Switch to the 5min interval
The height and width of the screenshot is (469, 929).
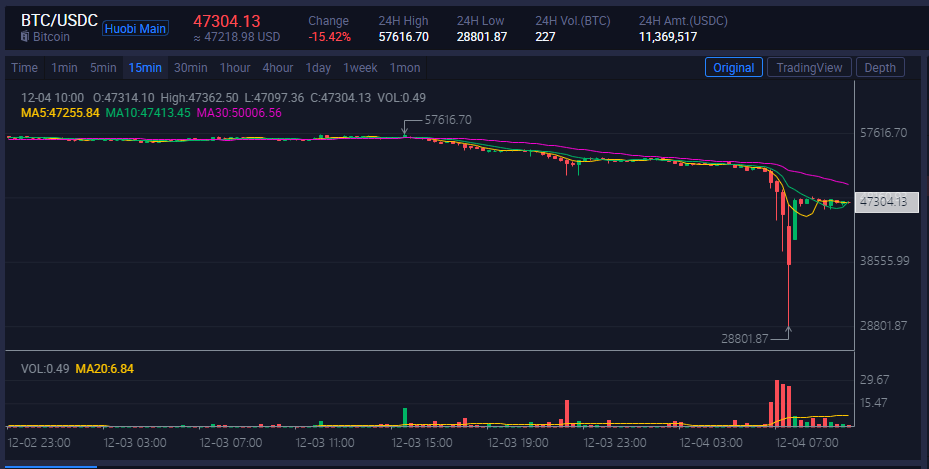click(103, 68)
